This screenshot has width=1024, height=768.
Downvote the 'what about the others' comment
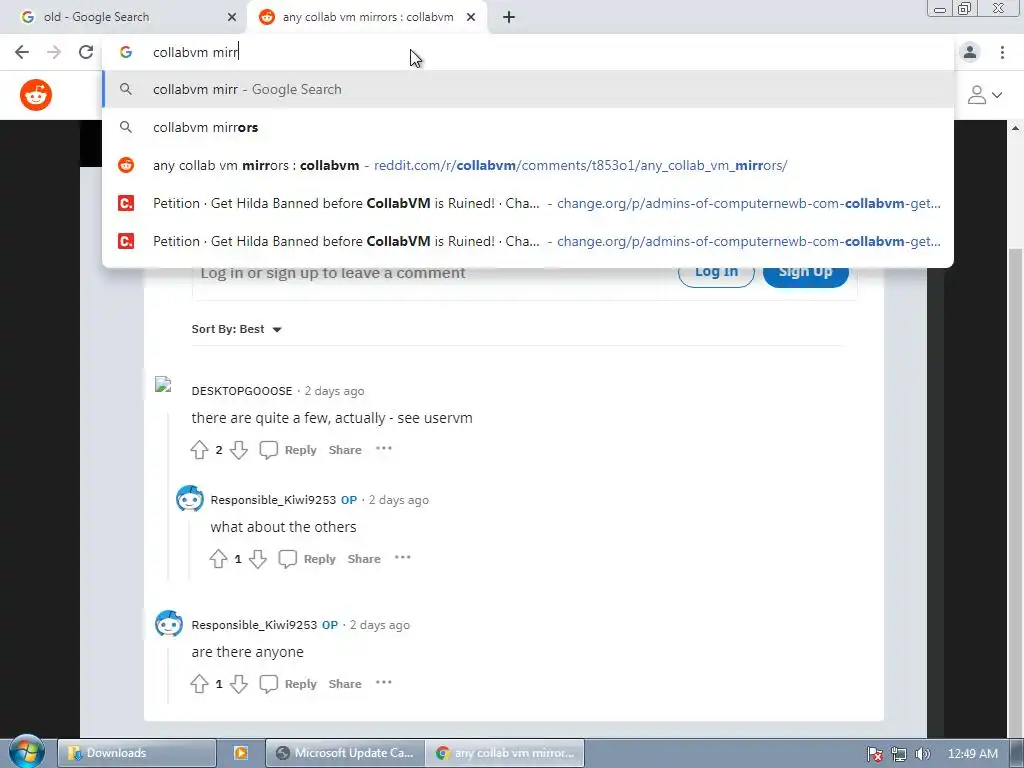click(258, 559)
